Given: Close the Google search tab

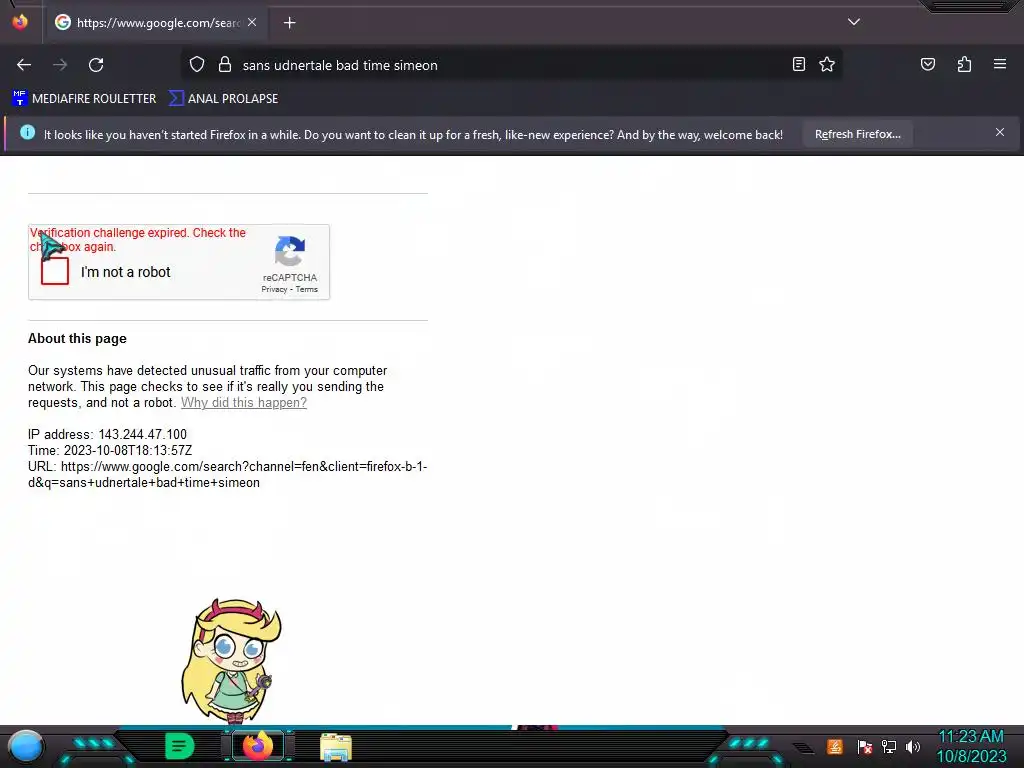Looking at the screenshot, I should [x=252, y=22].
